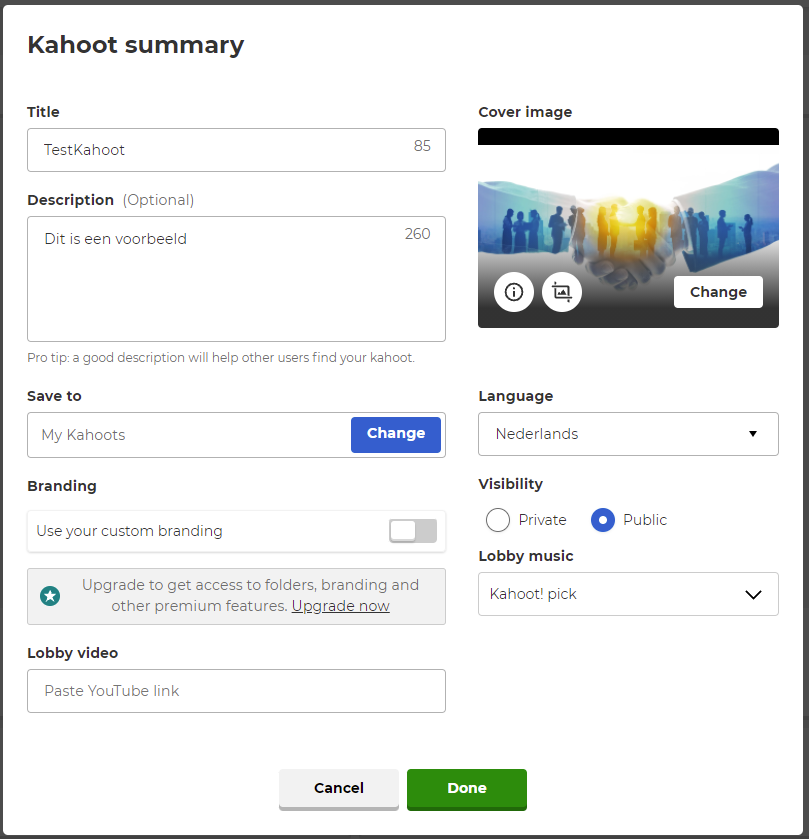This screenshot has width=809, height=839.
Task: Click the 'Lobby video' section label
Action: [x=73, y=653]
